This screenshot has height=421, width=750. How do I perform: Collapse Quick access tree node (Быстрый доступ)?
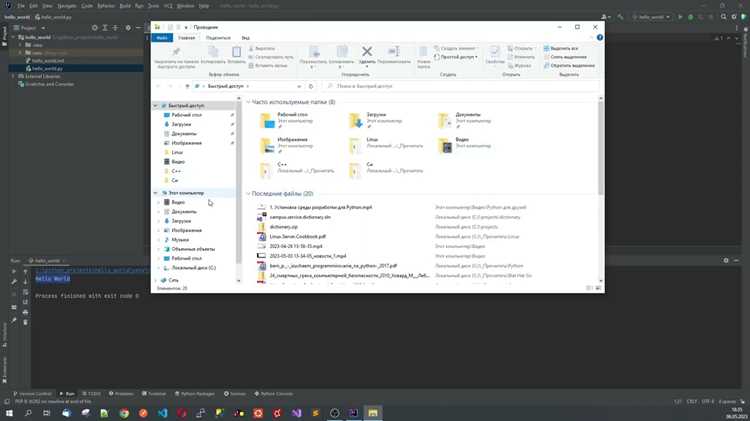155,106
